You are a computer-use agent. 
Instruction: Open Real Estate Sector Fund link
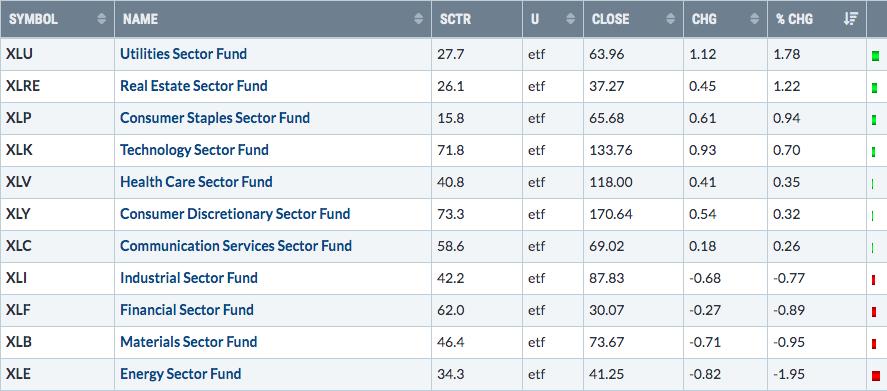tap(193, 86)
